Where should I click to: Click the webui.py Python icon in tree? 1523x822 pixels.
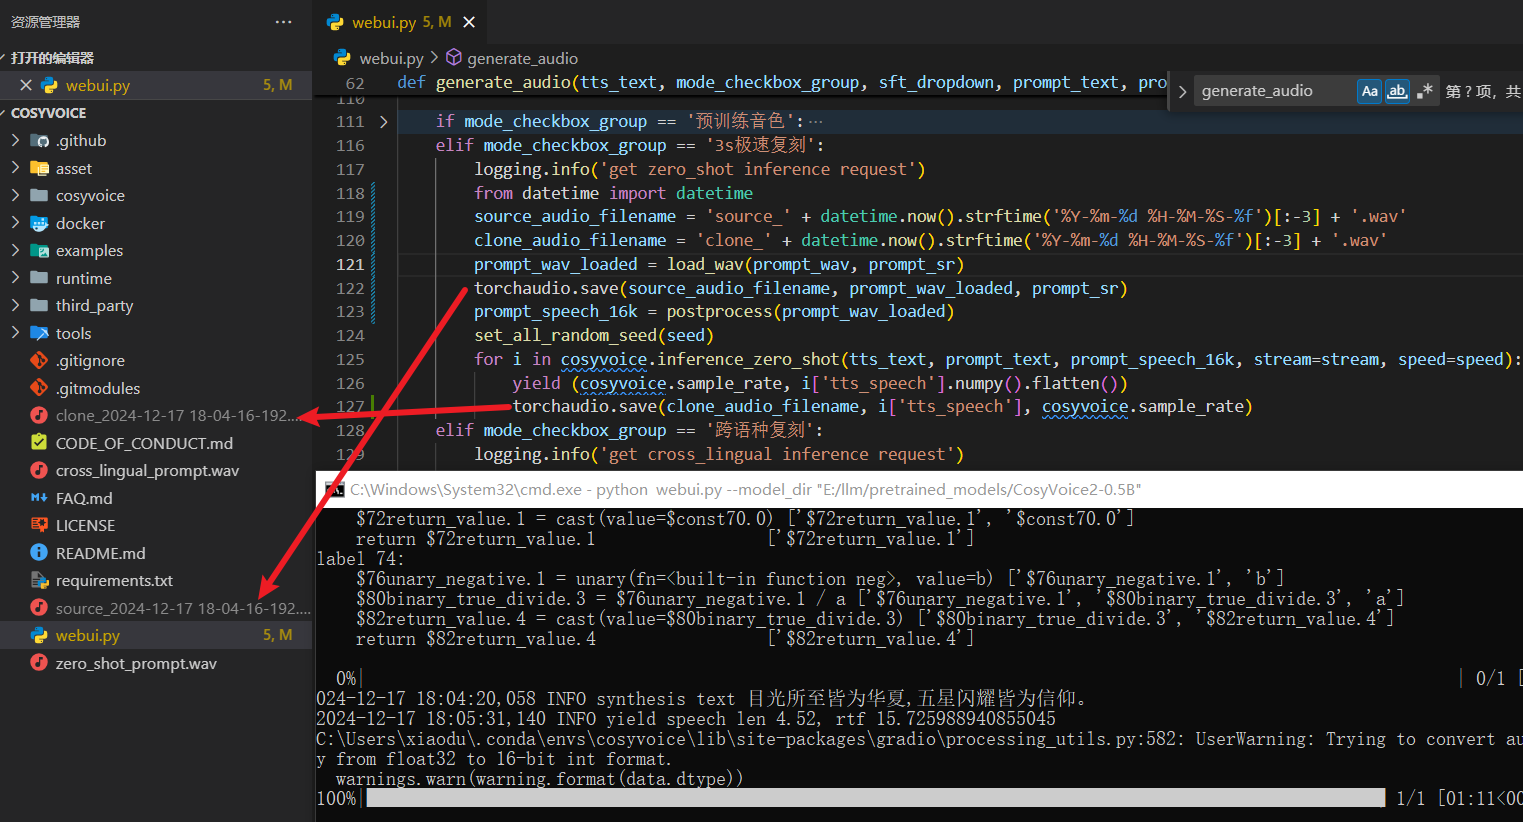pyautogui.click(x=39, y=635)
